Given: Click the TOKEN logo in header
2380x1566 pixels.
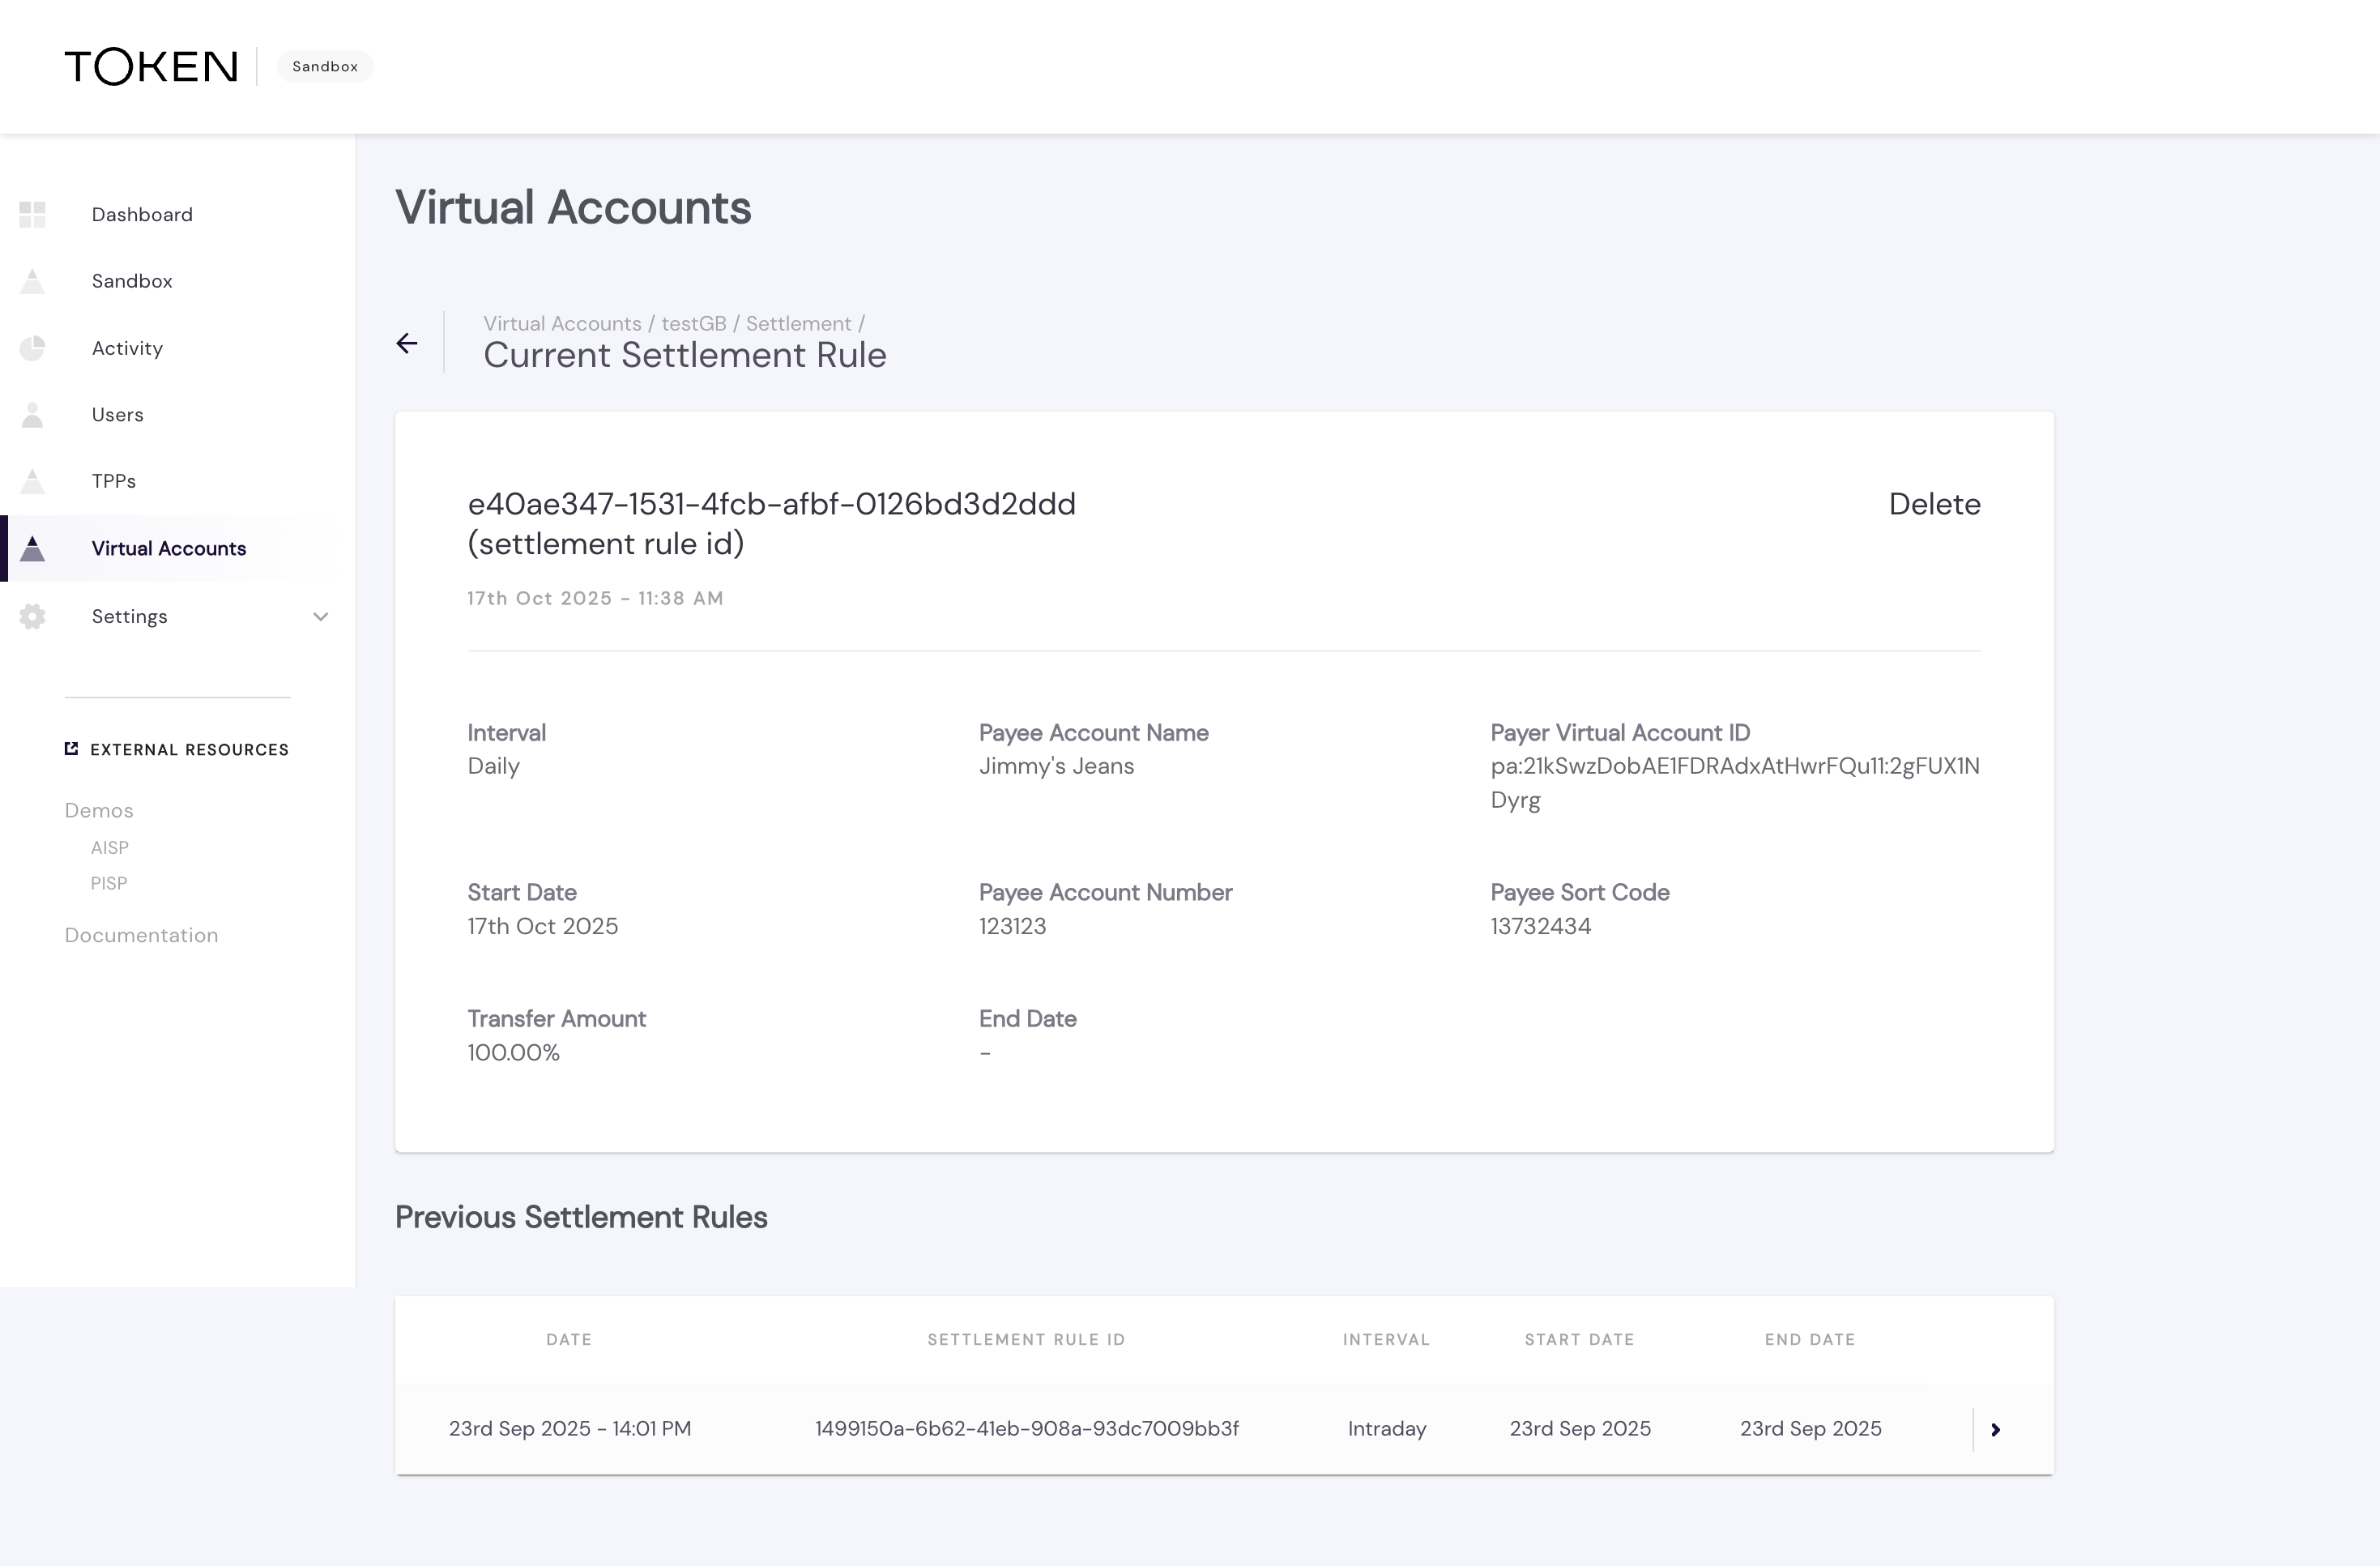Looking at the screenshot, I should click(151, 67).
